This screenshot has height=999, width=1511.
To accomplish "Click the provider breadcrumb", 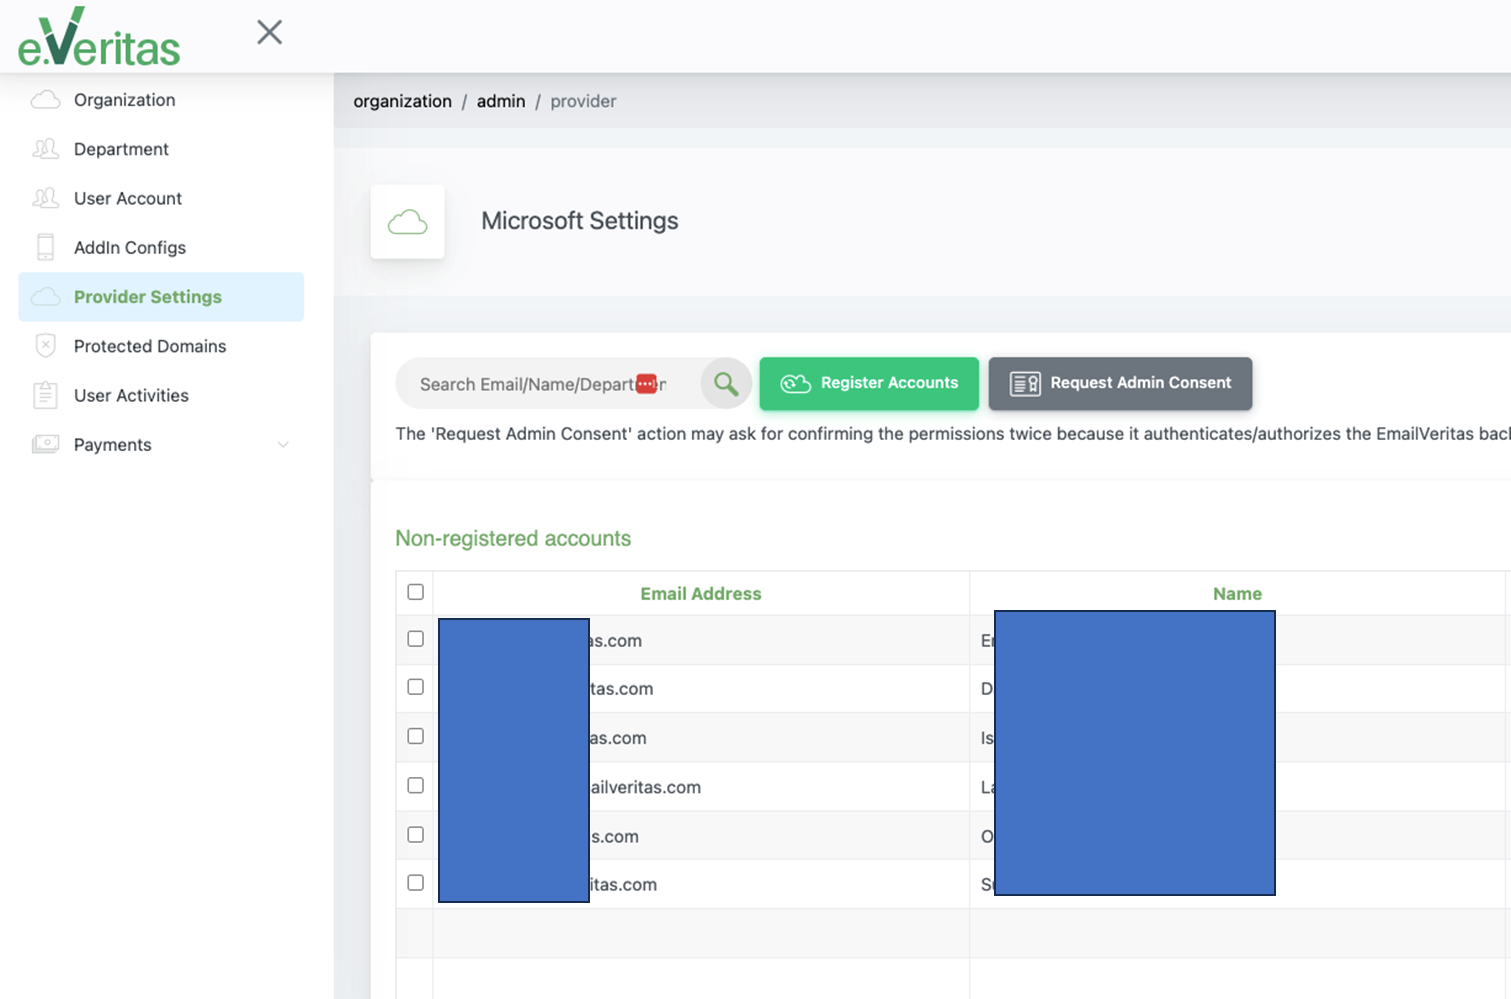I will click(x=583, y=101).
